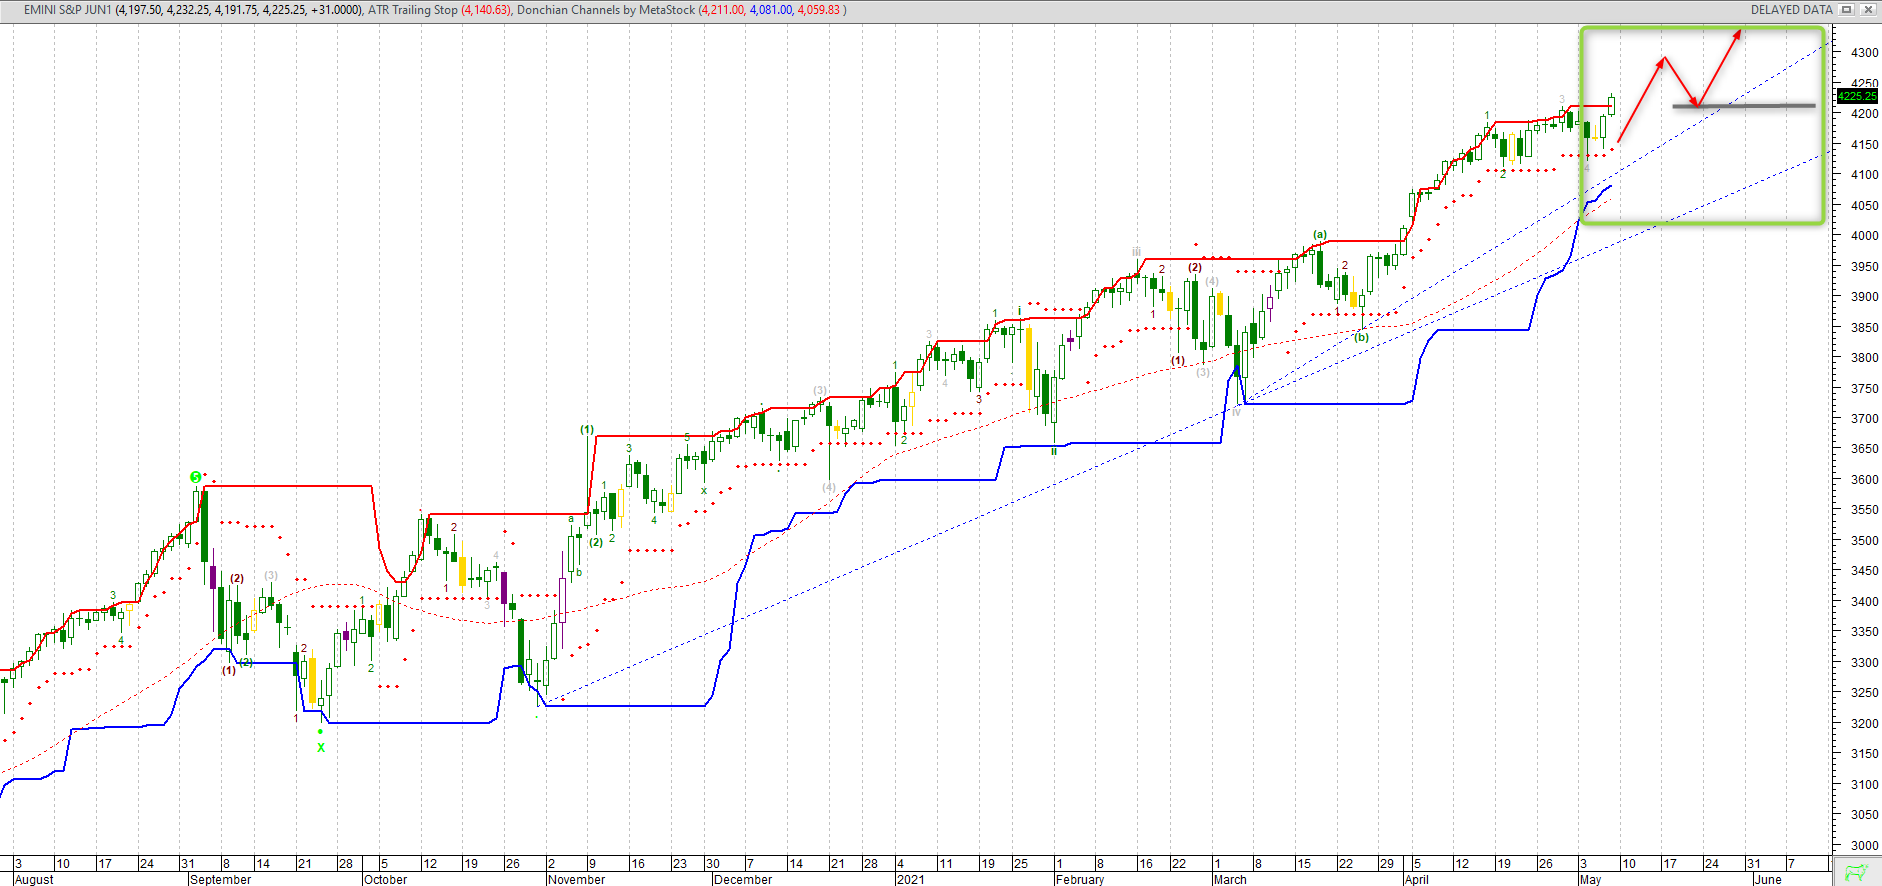Select the green (b) wave label
This screenshot has width=1882, height=886.
(x=1361, y=337)
